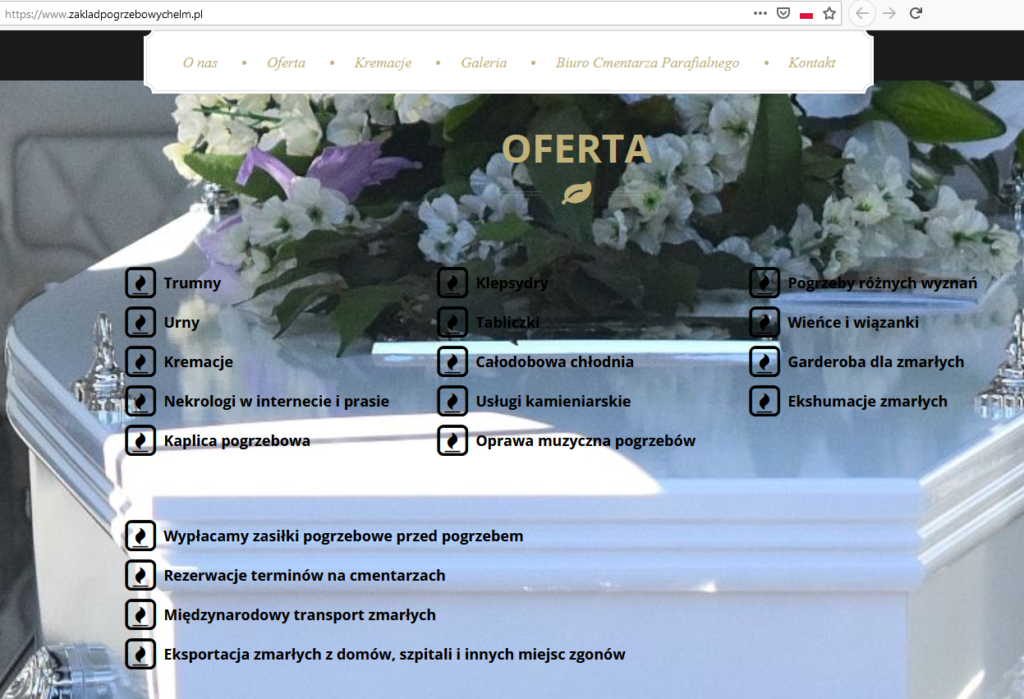Click the flame icon beside Kremacje item

point(140,362)
